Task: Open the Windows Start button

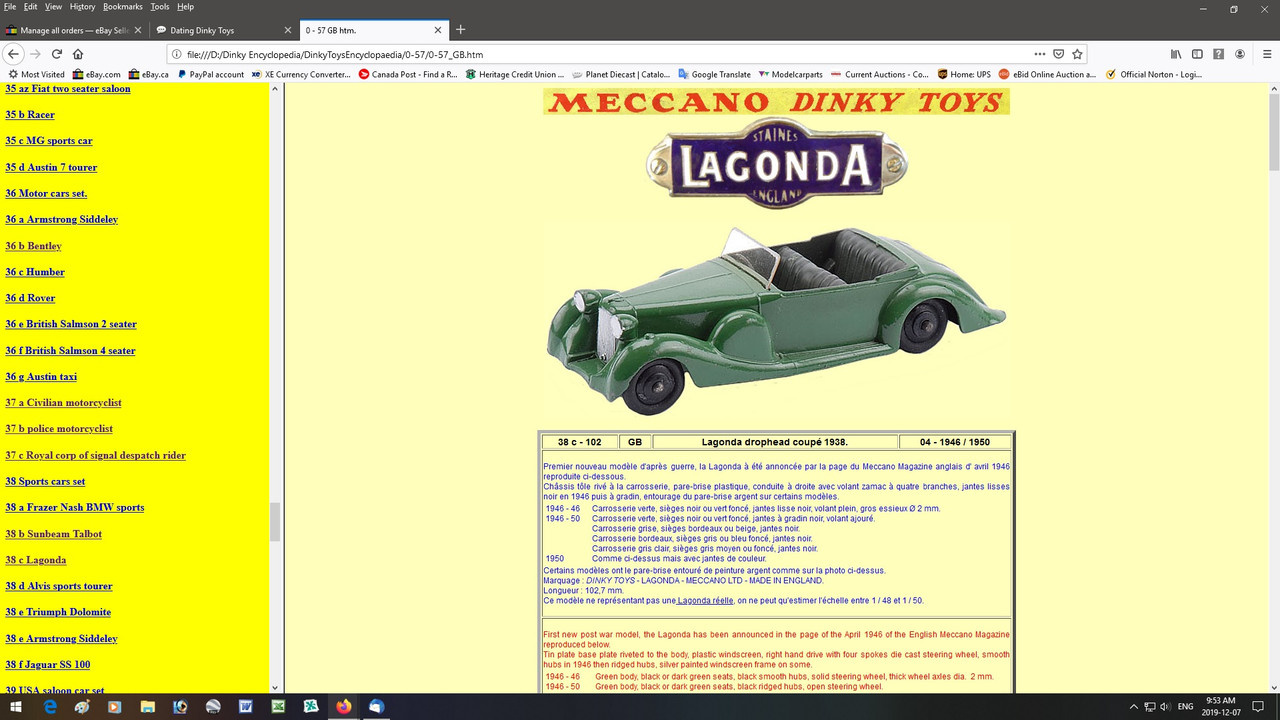Action: click(x=17, y=707)
